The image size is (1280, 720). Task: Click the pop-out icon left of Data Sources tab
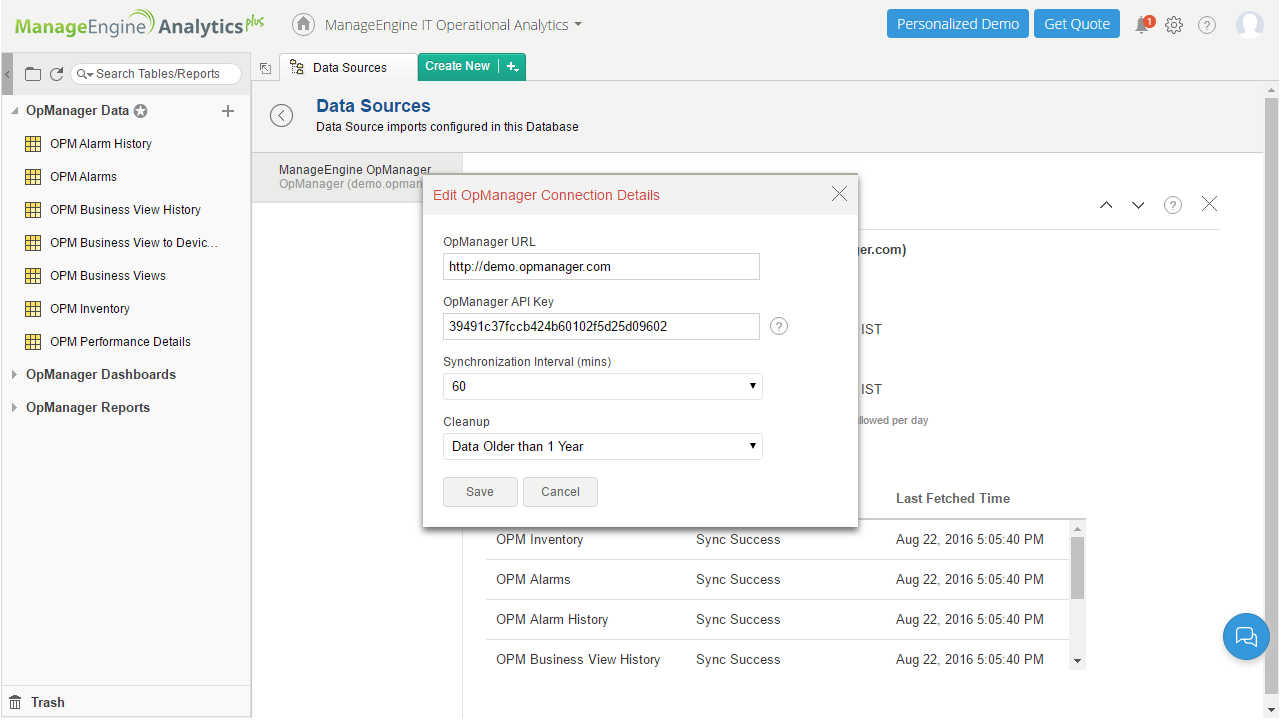click(x=265, y=67)
